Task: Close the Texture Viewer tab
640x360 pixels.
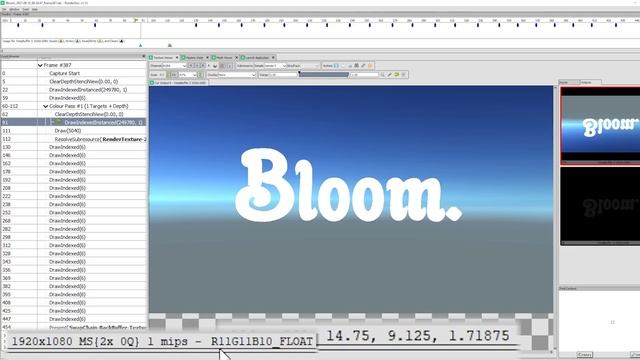Action: (177, 58)
